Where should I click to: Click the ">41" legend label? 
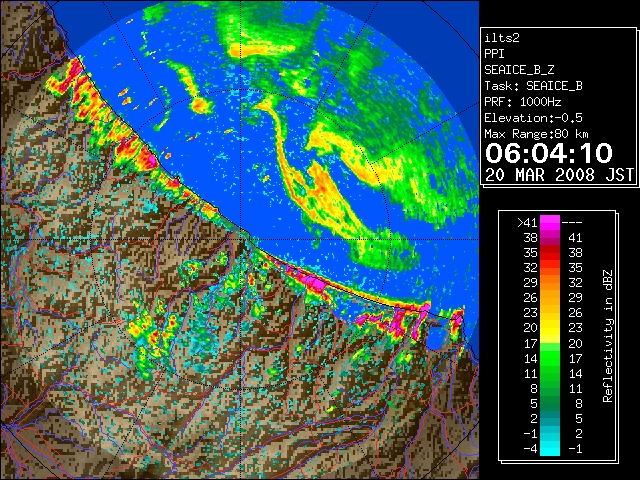tap(527, 223)
